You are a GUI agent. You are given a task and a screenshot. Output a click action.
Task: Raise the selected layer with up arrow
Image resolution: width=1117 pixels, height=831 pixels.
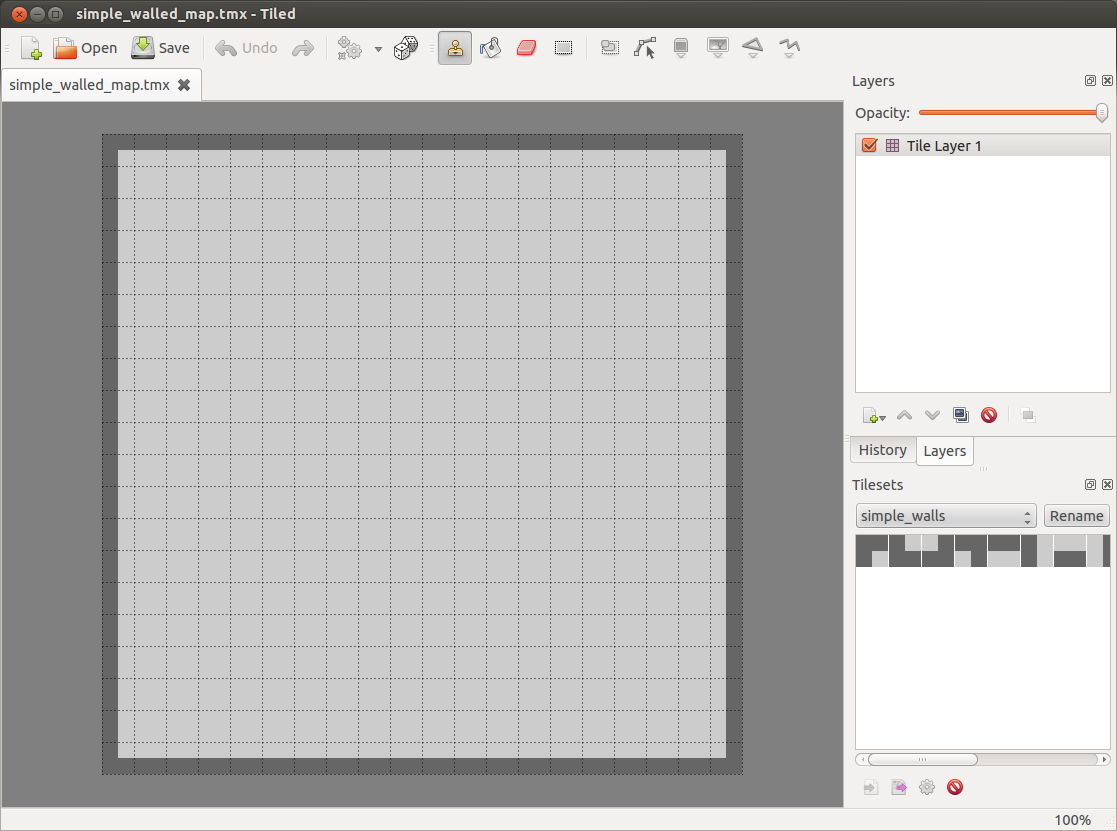tap(904, 414)
